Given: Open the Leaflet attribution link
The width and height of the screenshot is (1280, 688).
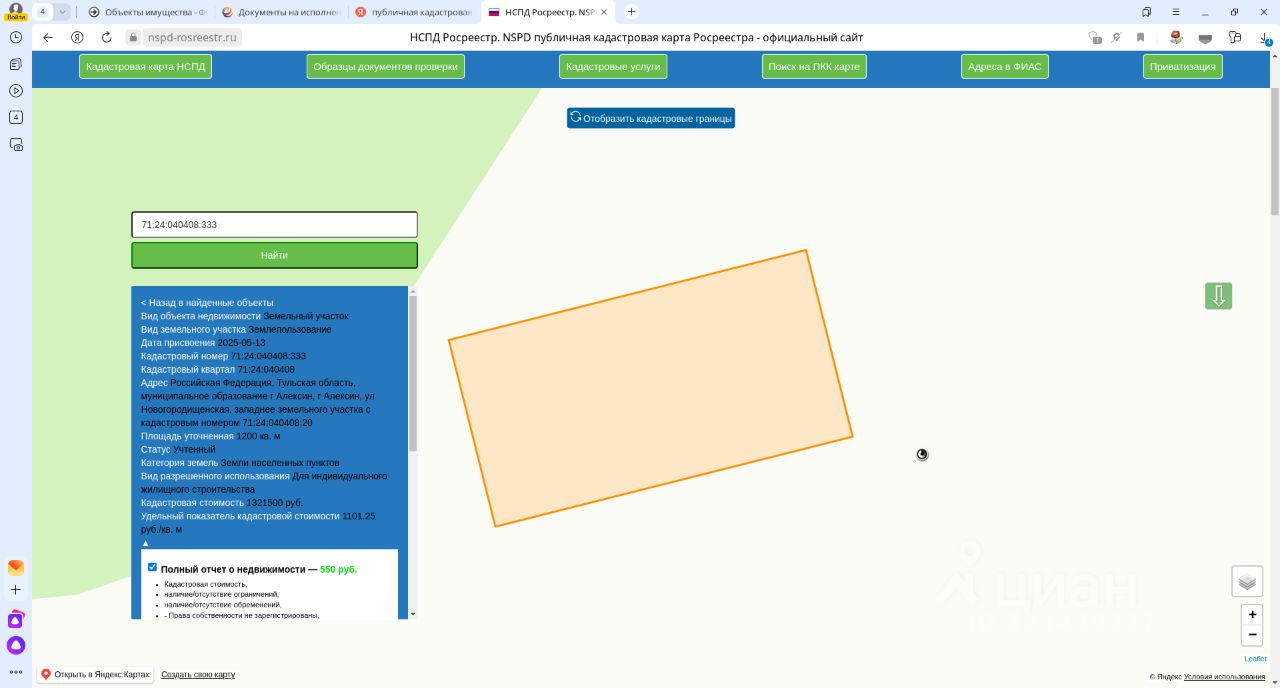Looking at the screenshot, I should 1255,658.
